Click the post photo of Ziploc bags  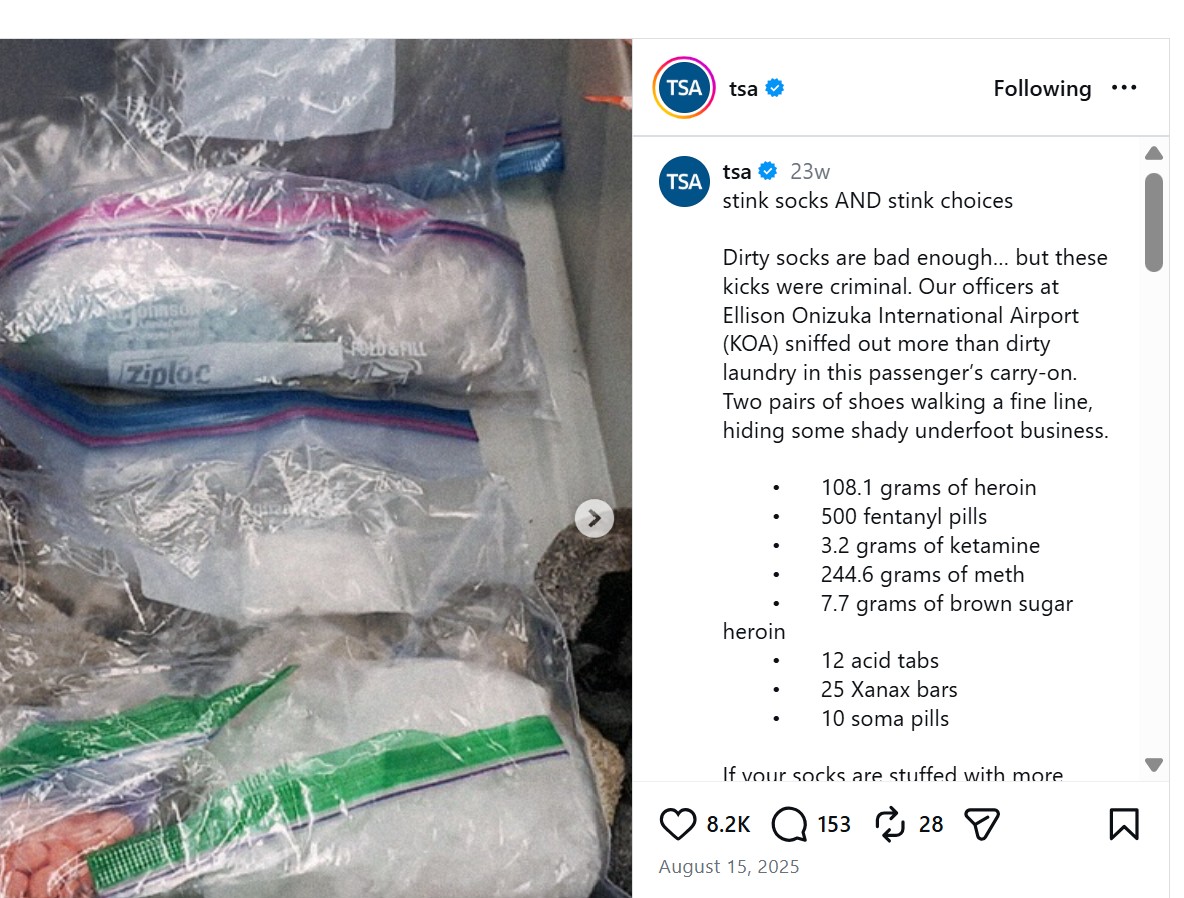point(316,468)
